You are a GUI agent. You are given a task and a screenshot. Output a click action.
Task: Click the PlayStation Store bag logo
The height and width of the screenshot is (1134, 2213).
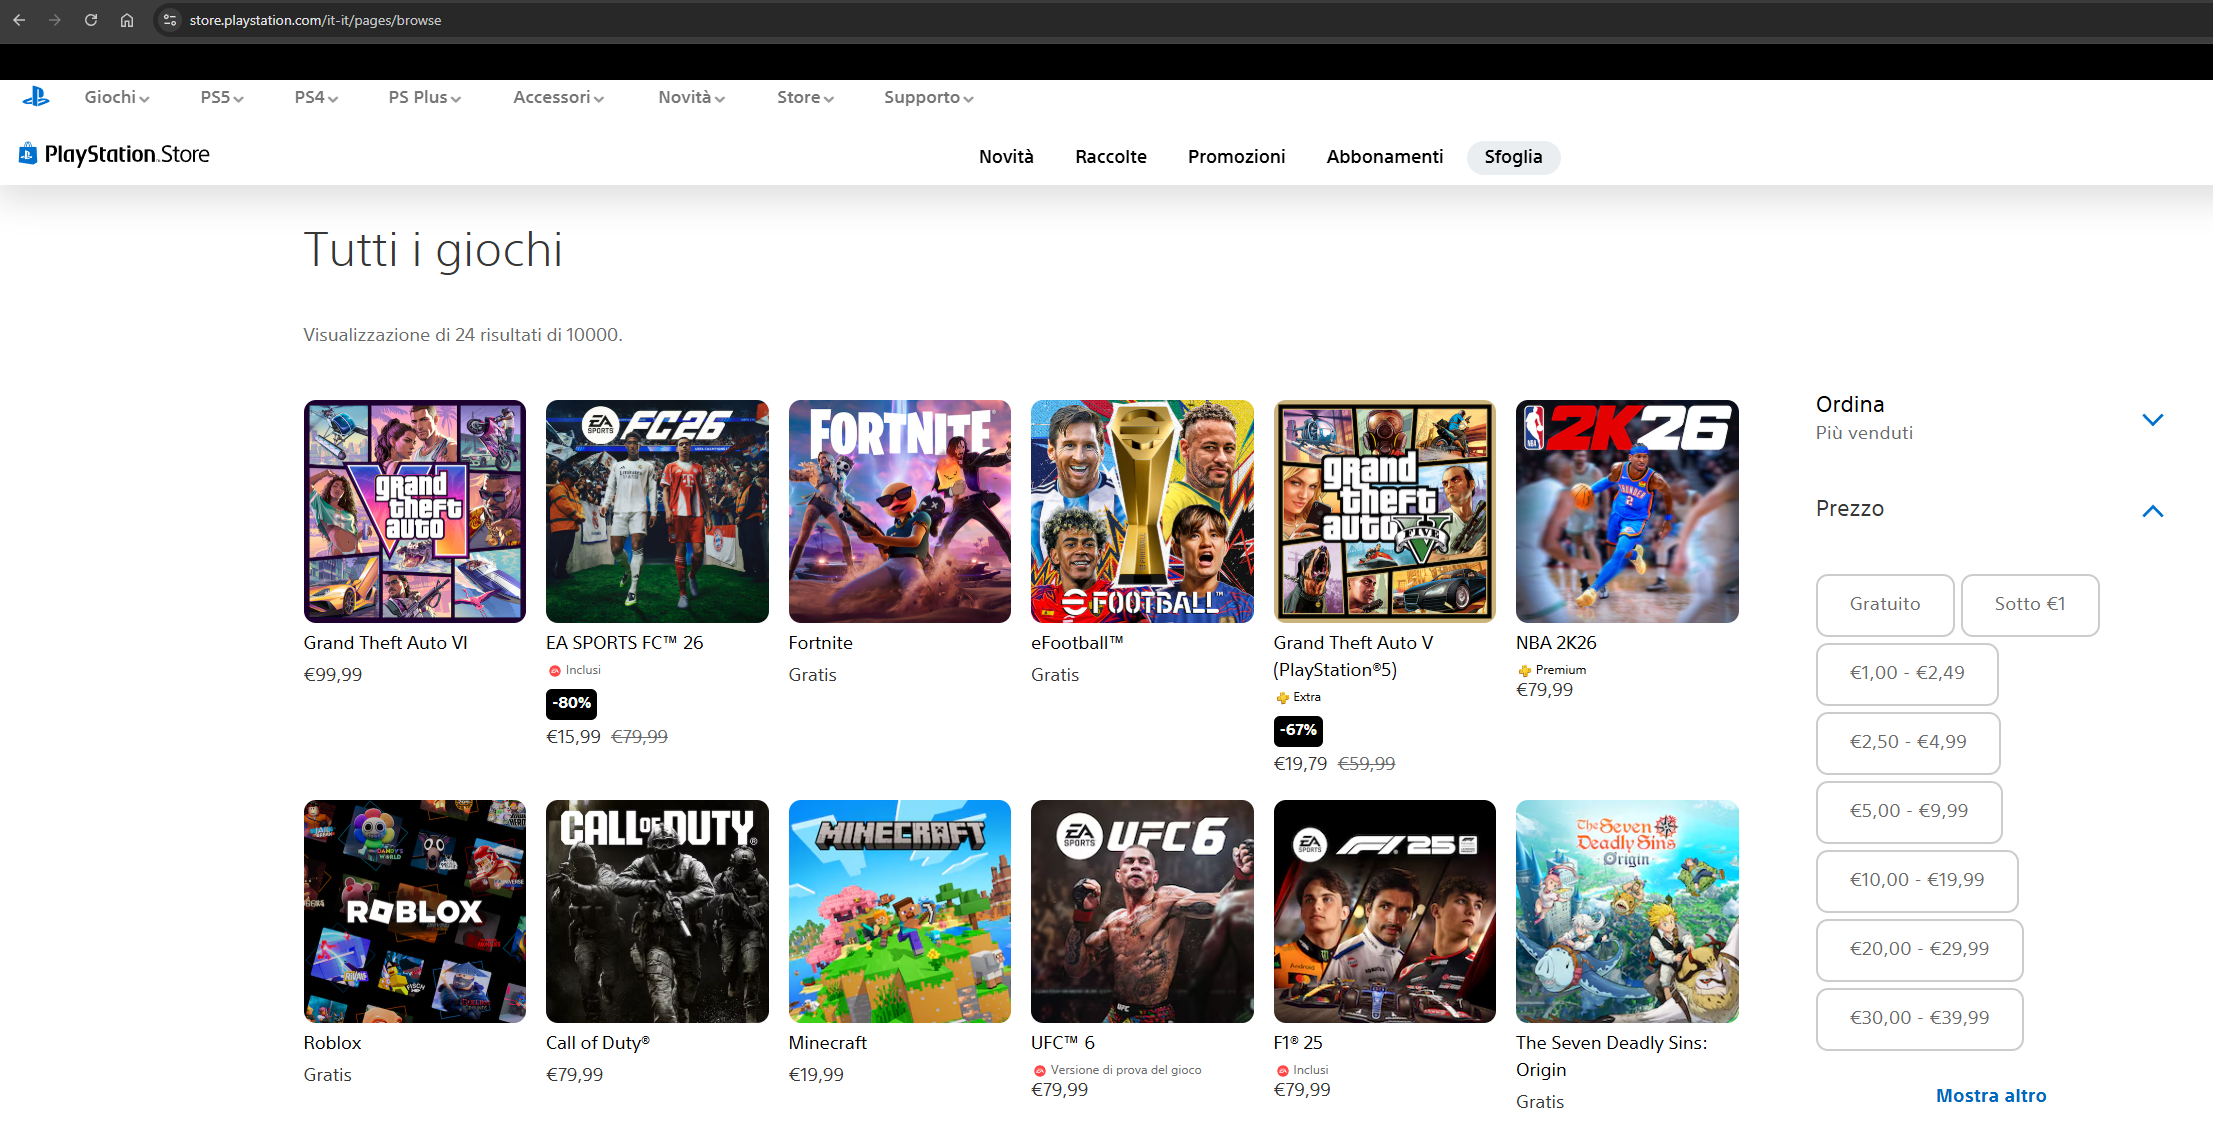(x=28, y=153)
